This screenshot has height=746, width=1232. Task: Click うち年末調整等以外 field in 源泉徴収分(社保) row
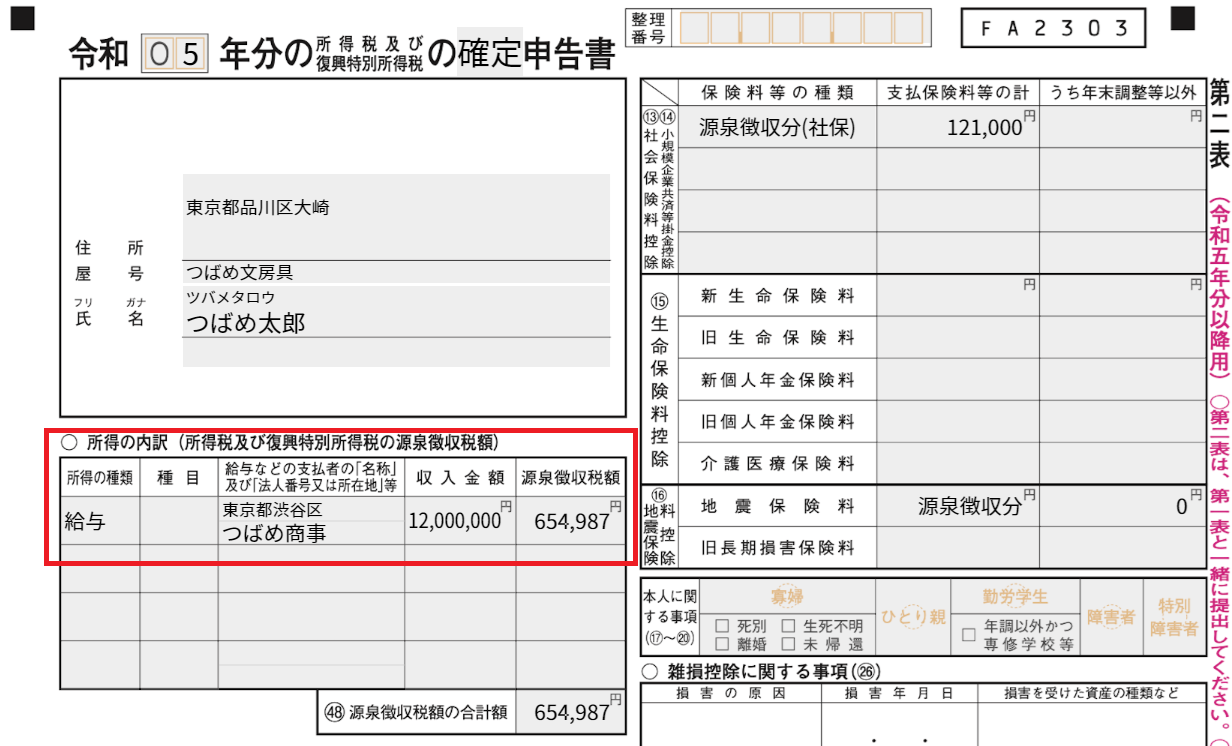click(1122, 128)
